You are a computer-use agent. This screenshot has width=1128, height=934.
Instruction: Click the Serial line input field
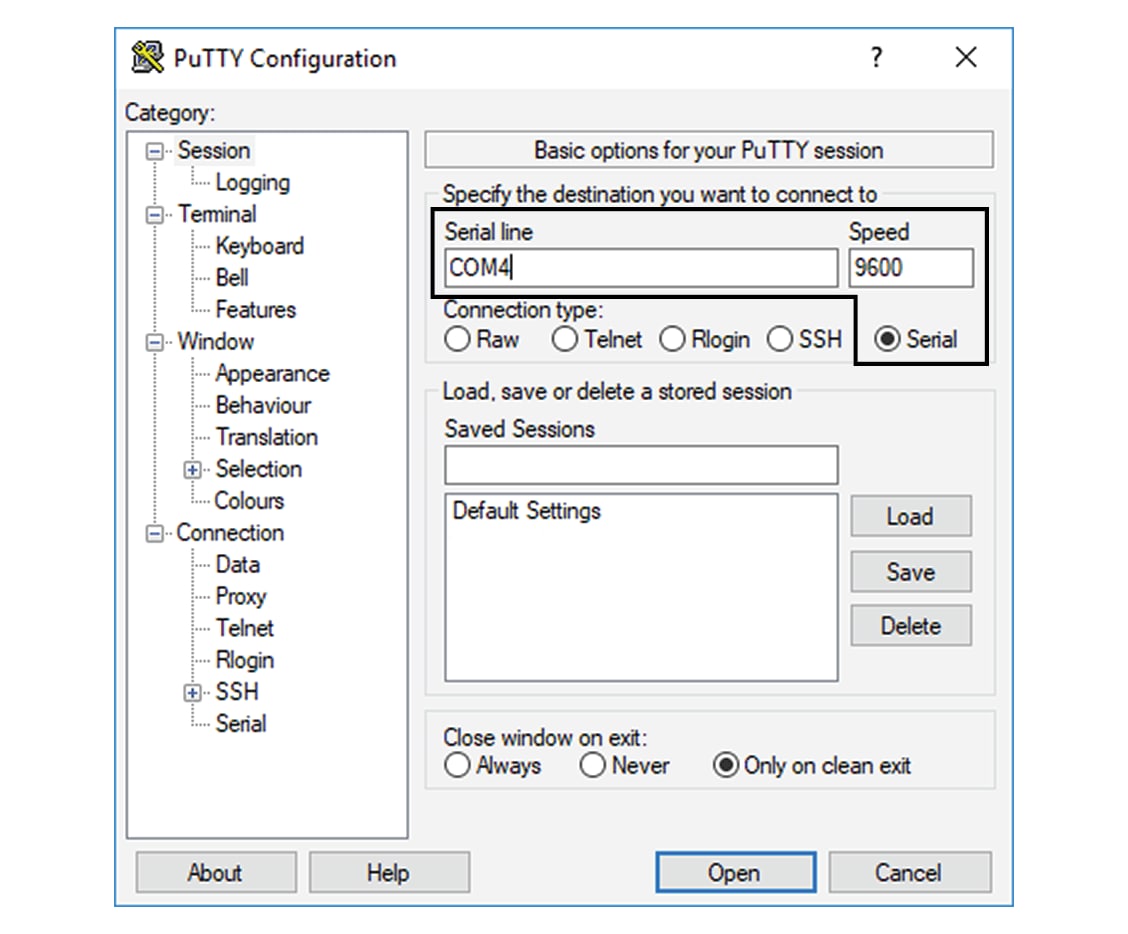(x=641, y=268)
